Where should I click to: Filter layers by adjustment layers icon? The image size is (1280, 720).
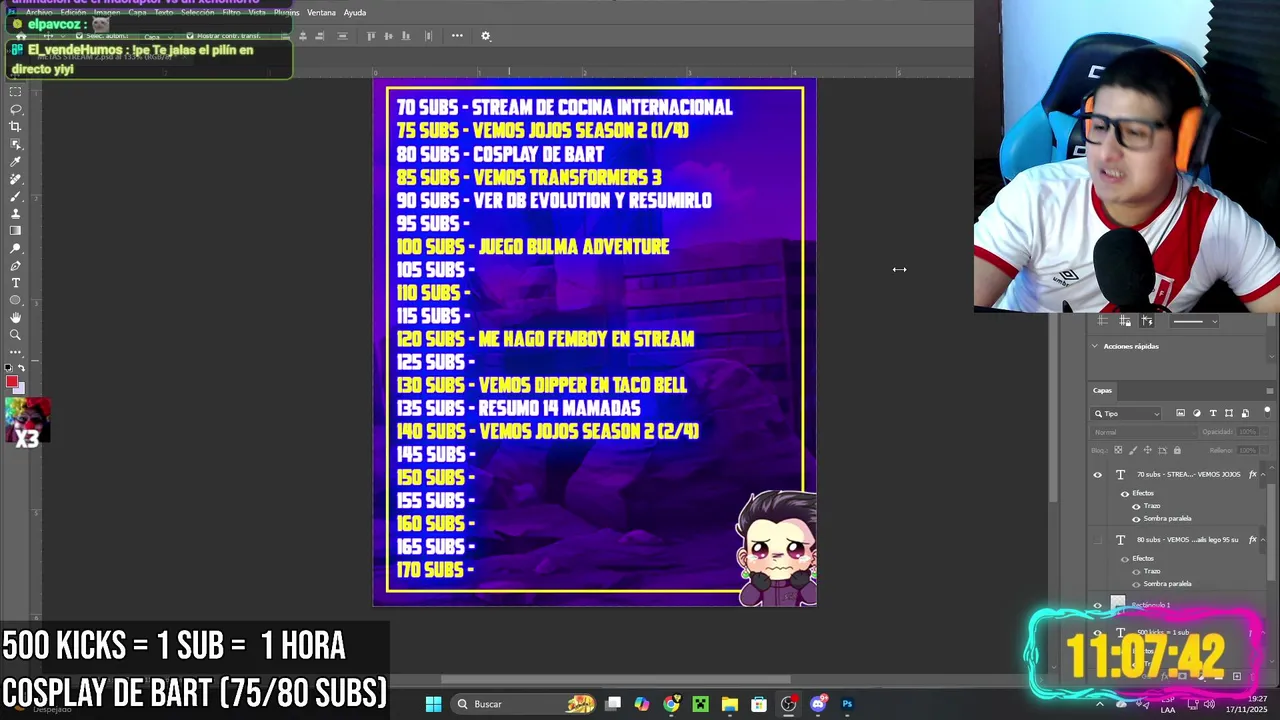(1197, 413)
